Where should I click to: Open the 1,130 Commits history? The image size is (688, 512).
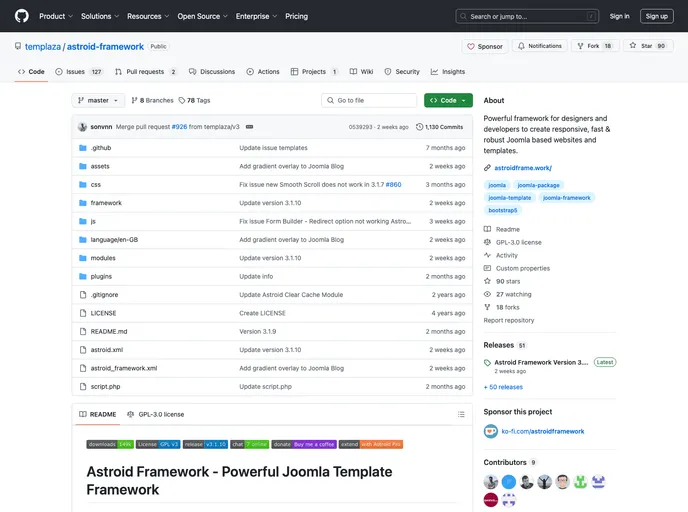[x=440, y=127]
